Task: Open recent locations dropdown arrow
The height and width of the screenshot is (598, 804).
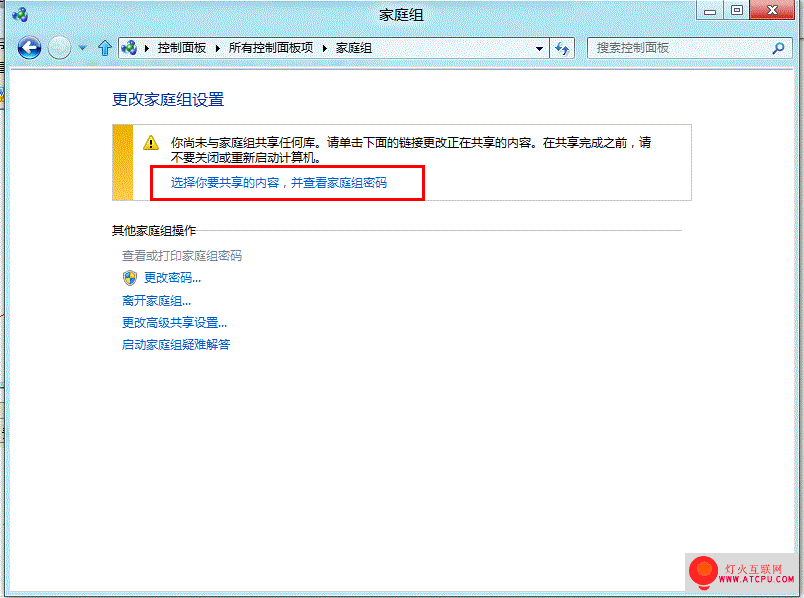Action: tap(83, 48)
